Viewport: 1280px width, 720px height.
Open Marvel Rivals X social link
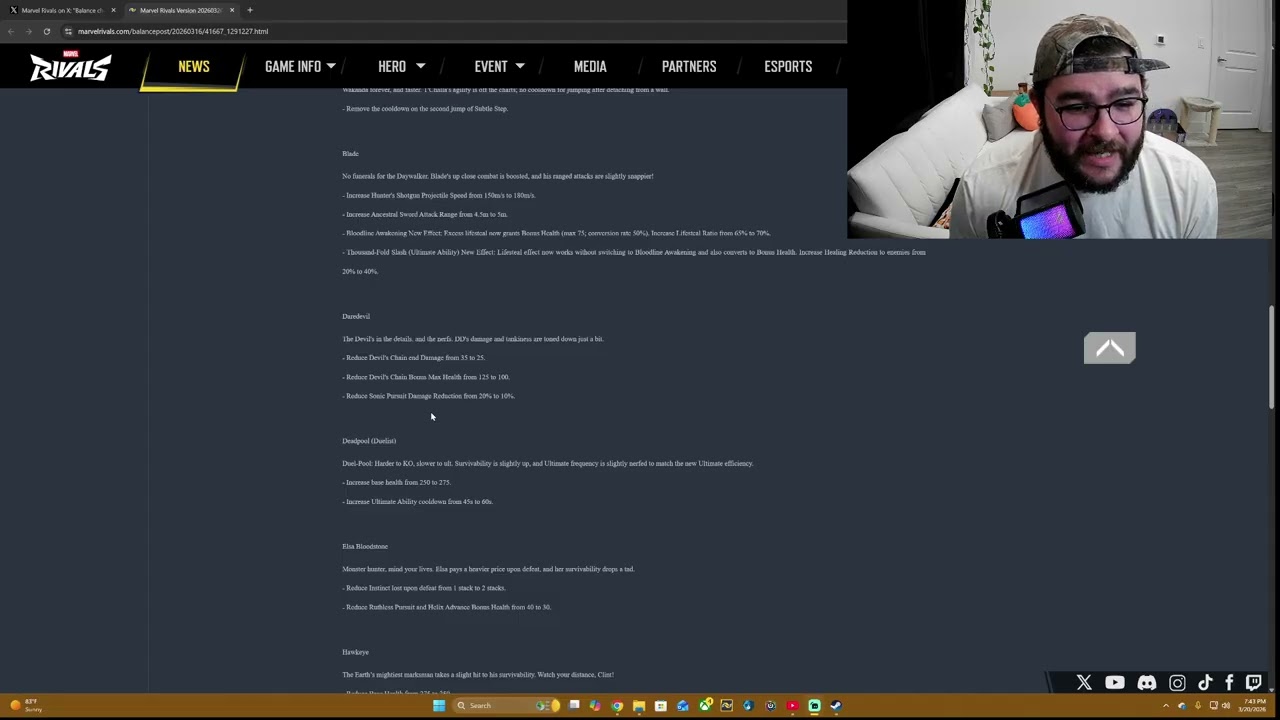[1084, 683]
